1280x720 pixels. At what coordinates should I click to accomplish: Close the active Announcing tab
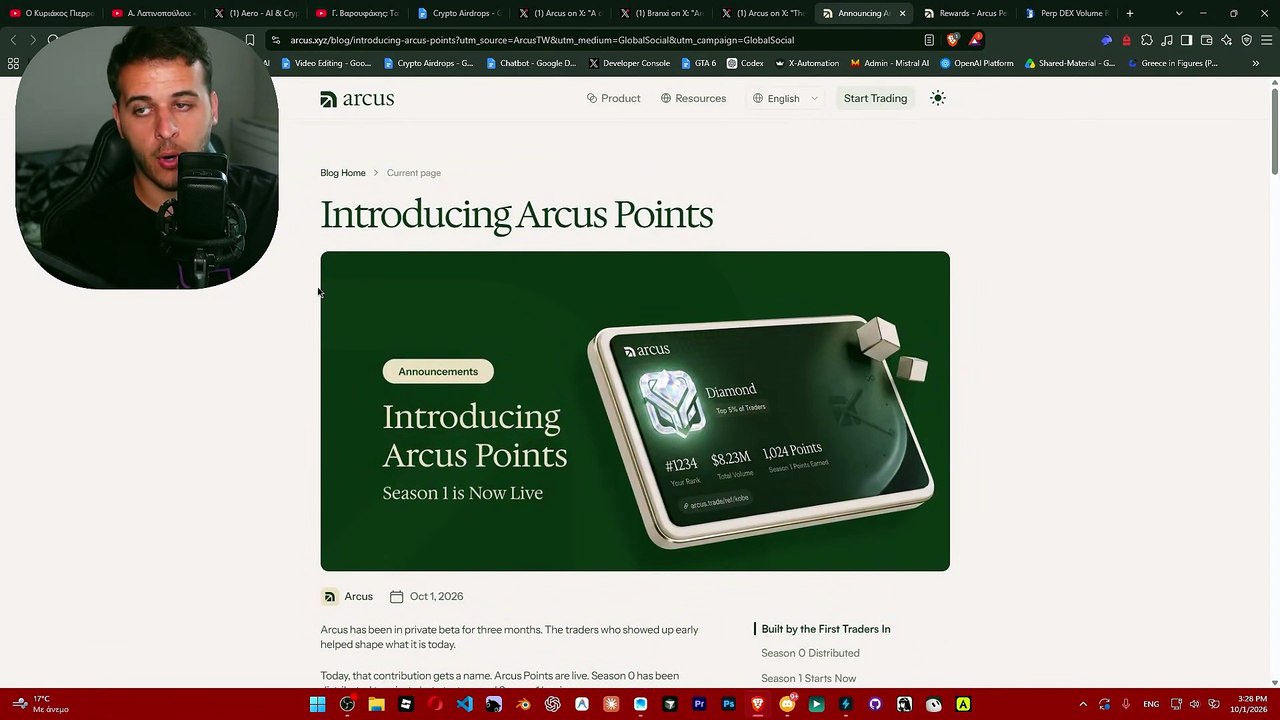pos(902,13)
